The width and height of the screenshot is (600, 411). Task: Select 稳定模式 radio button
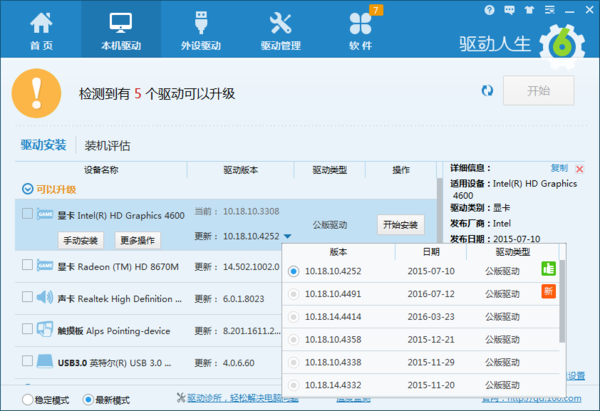(28, 400)
